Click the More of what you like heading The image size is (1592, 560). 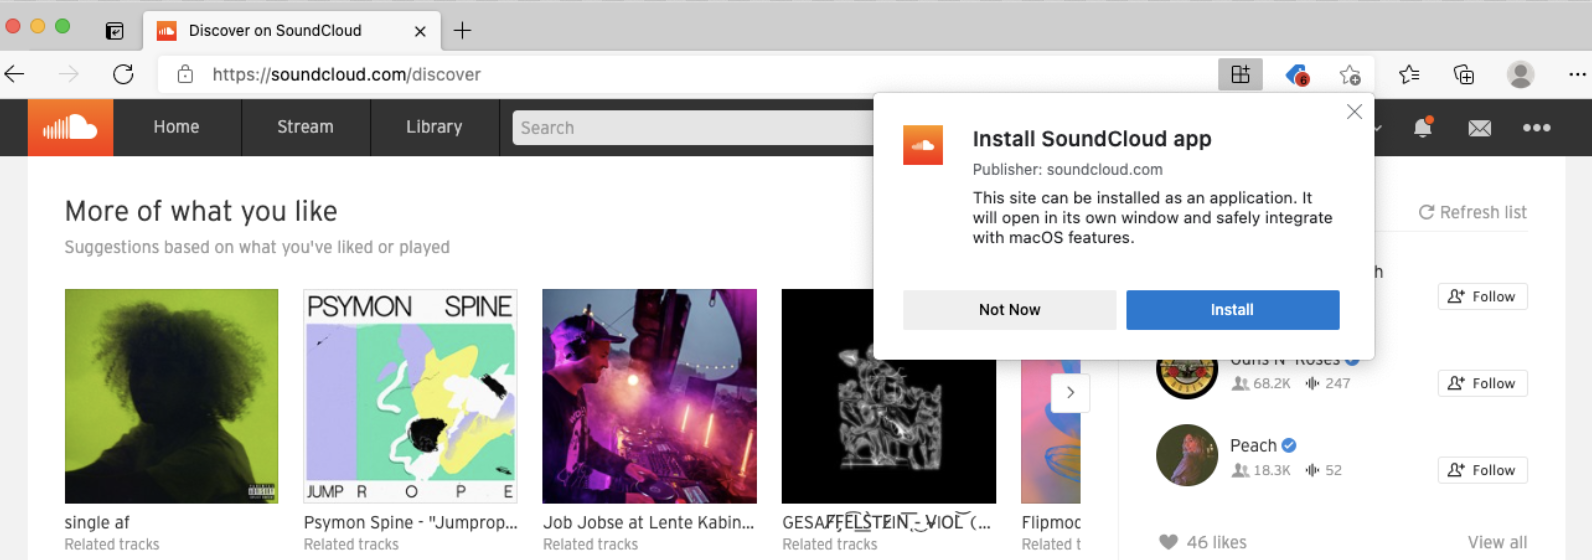point(201,211)
